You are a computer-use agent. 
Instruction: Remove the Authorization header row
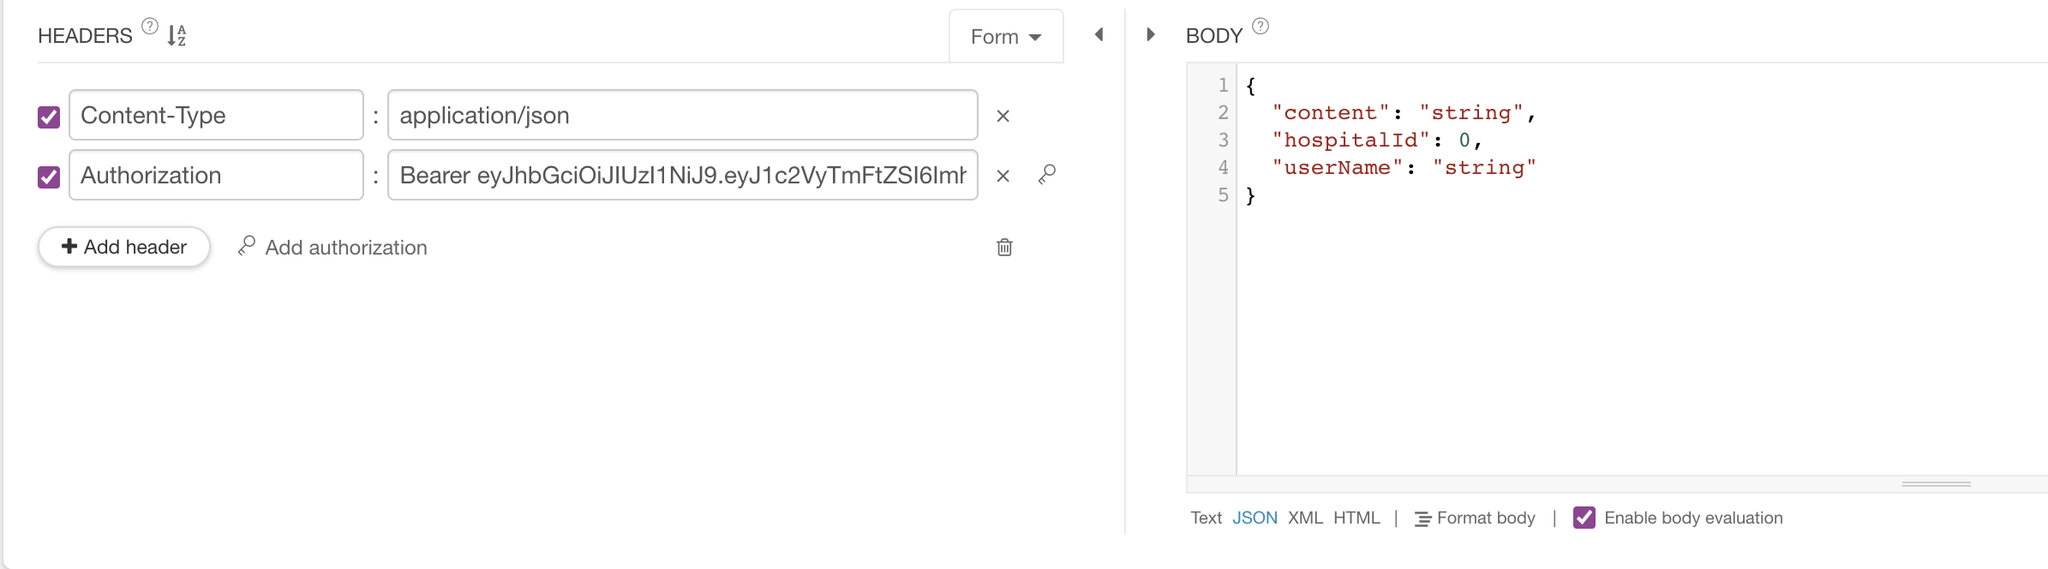click(x=1003, y=176)
